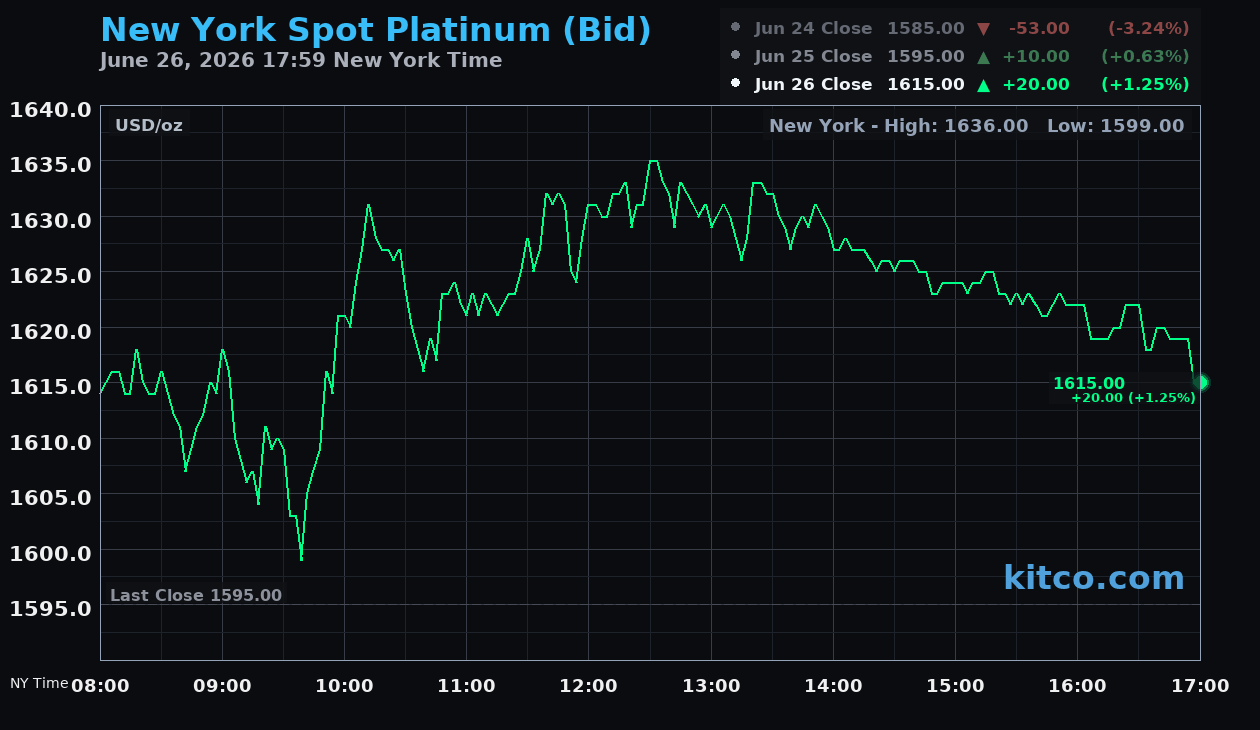1260x730 pixels.
Task: Click the 1610.0 y-axis label
Action: coord(50,442)
